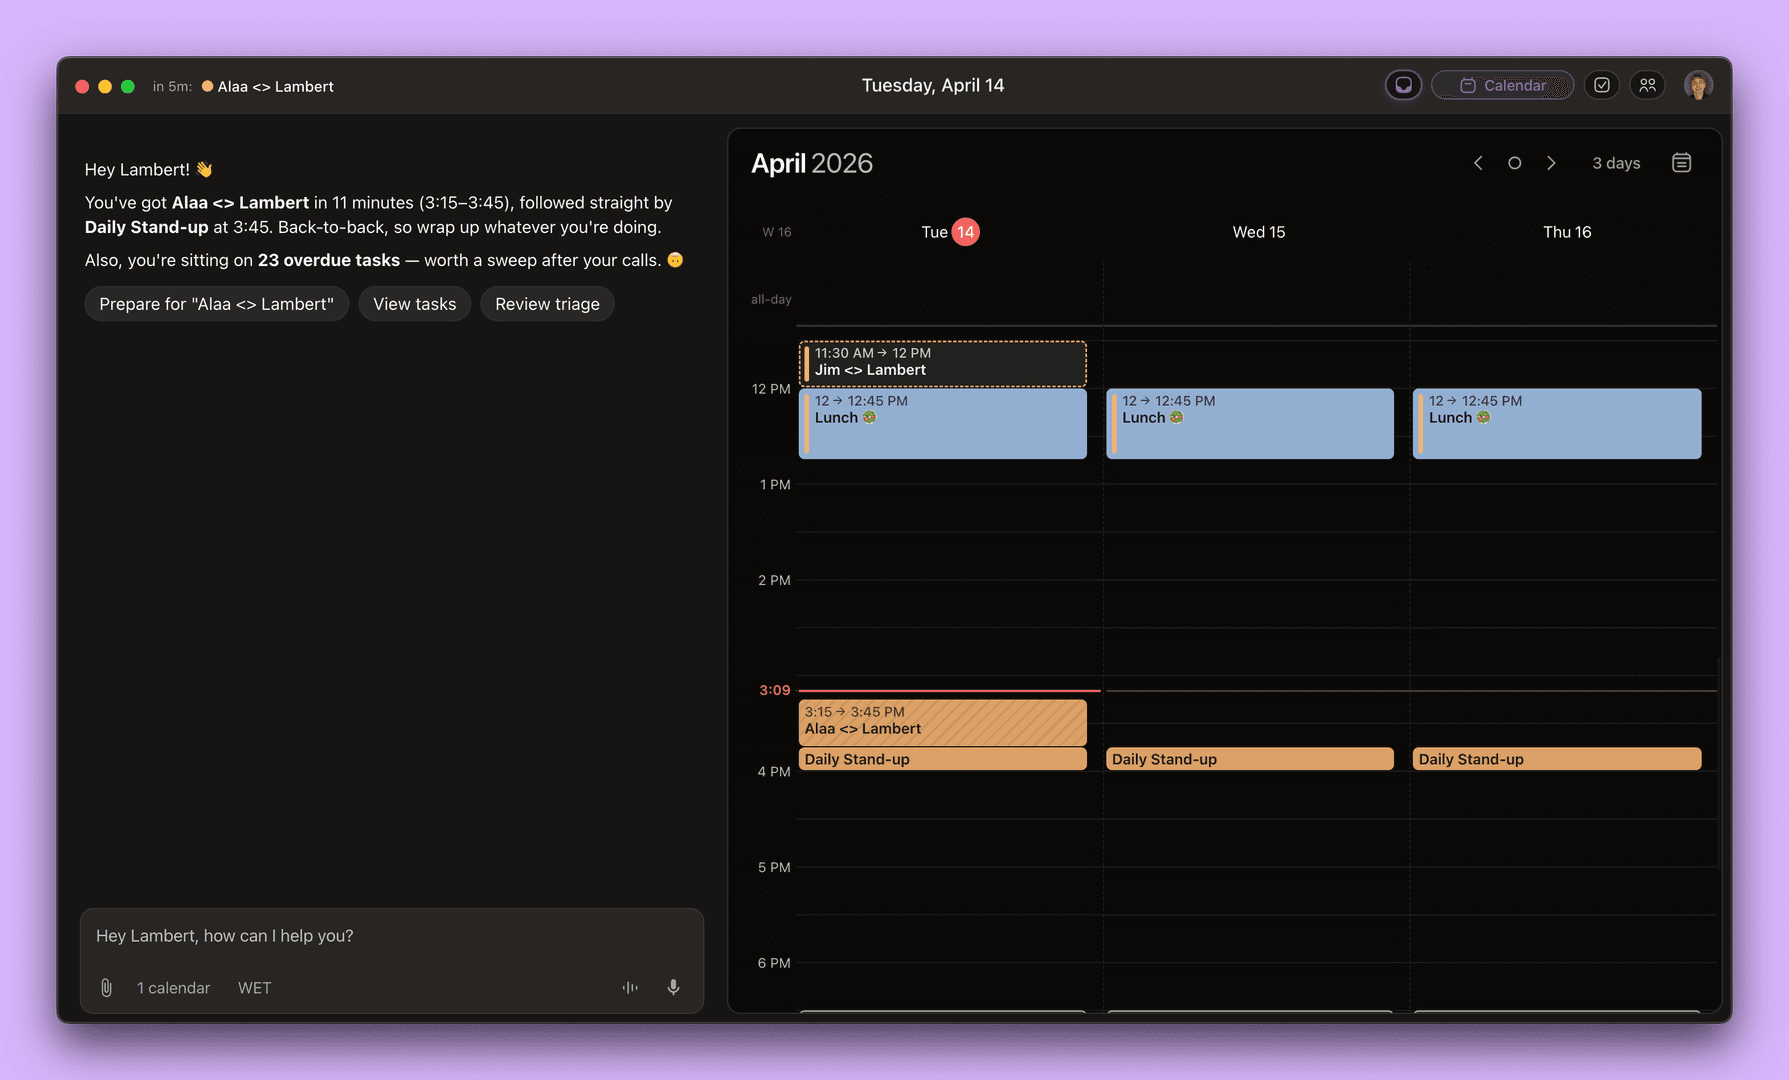Image resolution: width=1789 pixels, height=1080 pixels.
Task: Click the bold Daily Stand-up text in message
Action: click(146, 227)
